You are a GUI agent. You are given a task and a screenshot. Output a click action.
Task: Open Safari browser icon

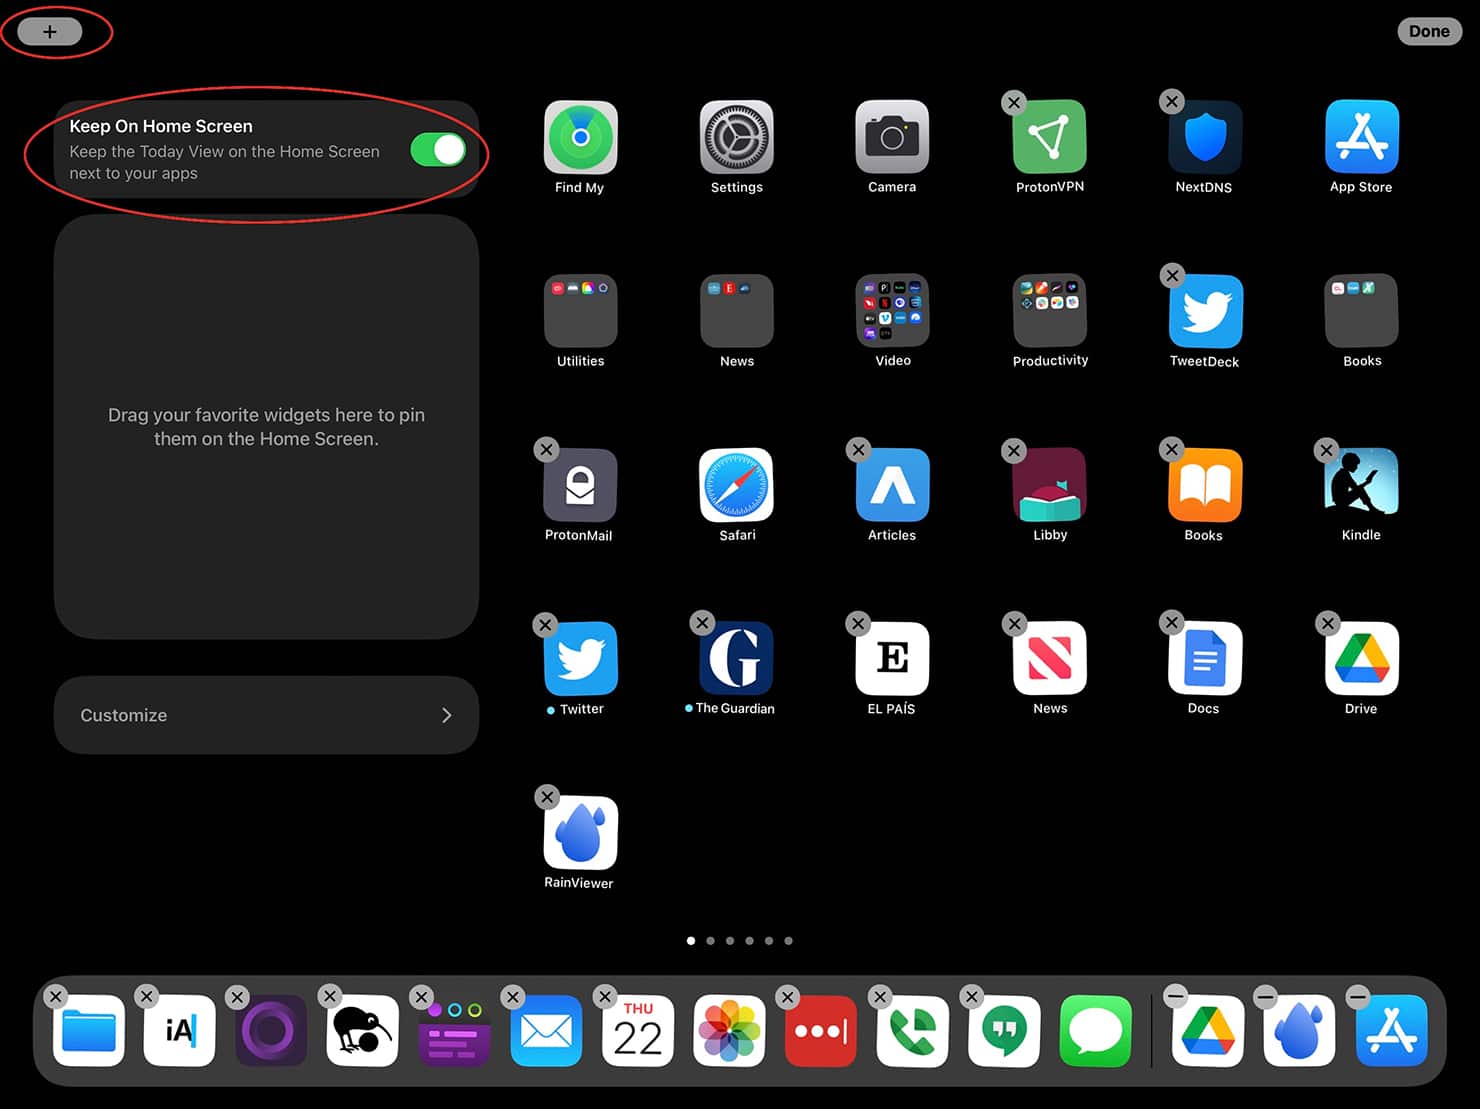click(736, 486)
